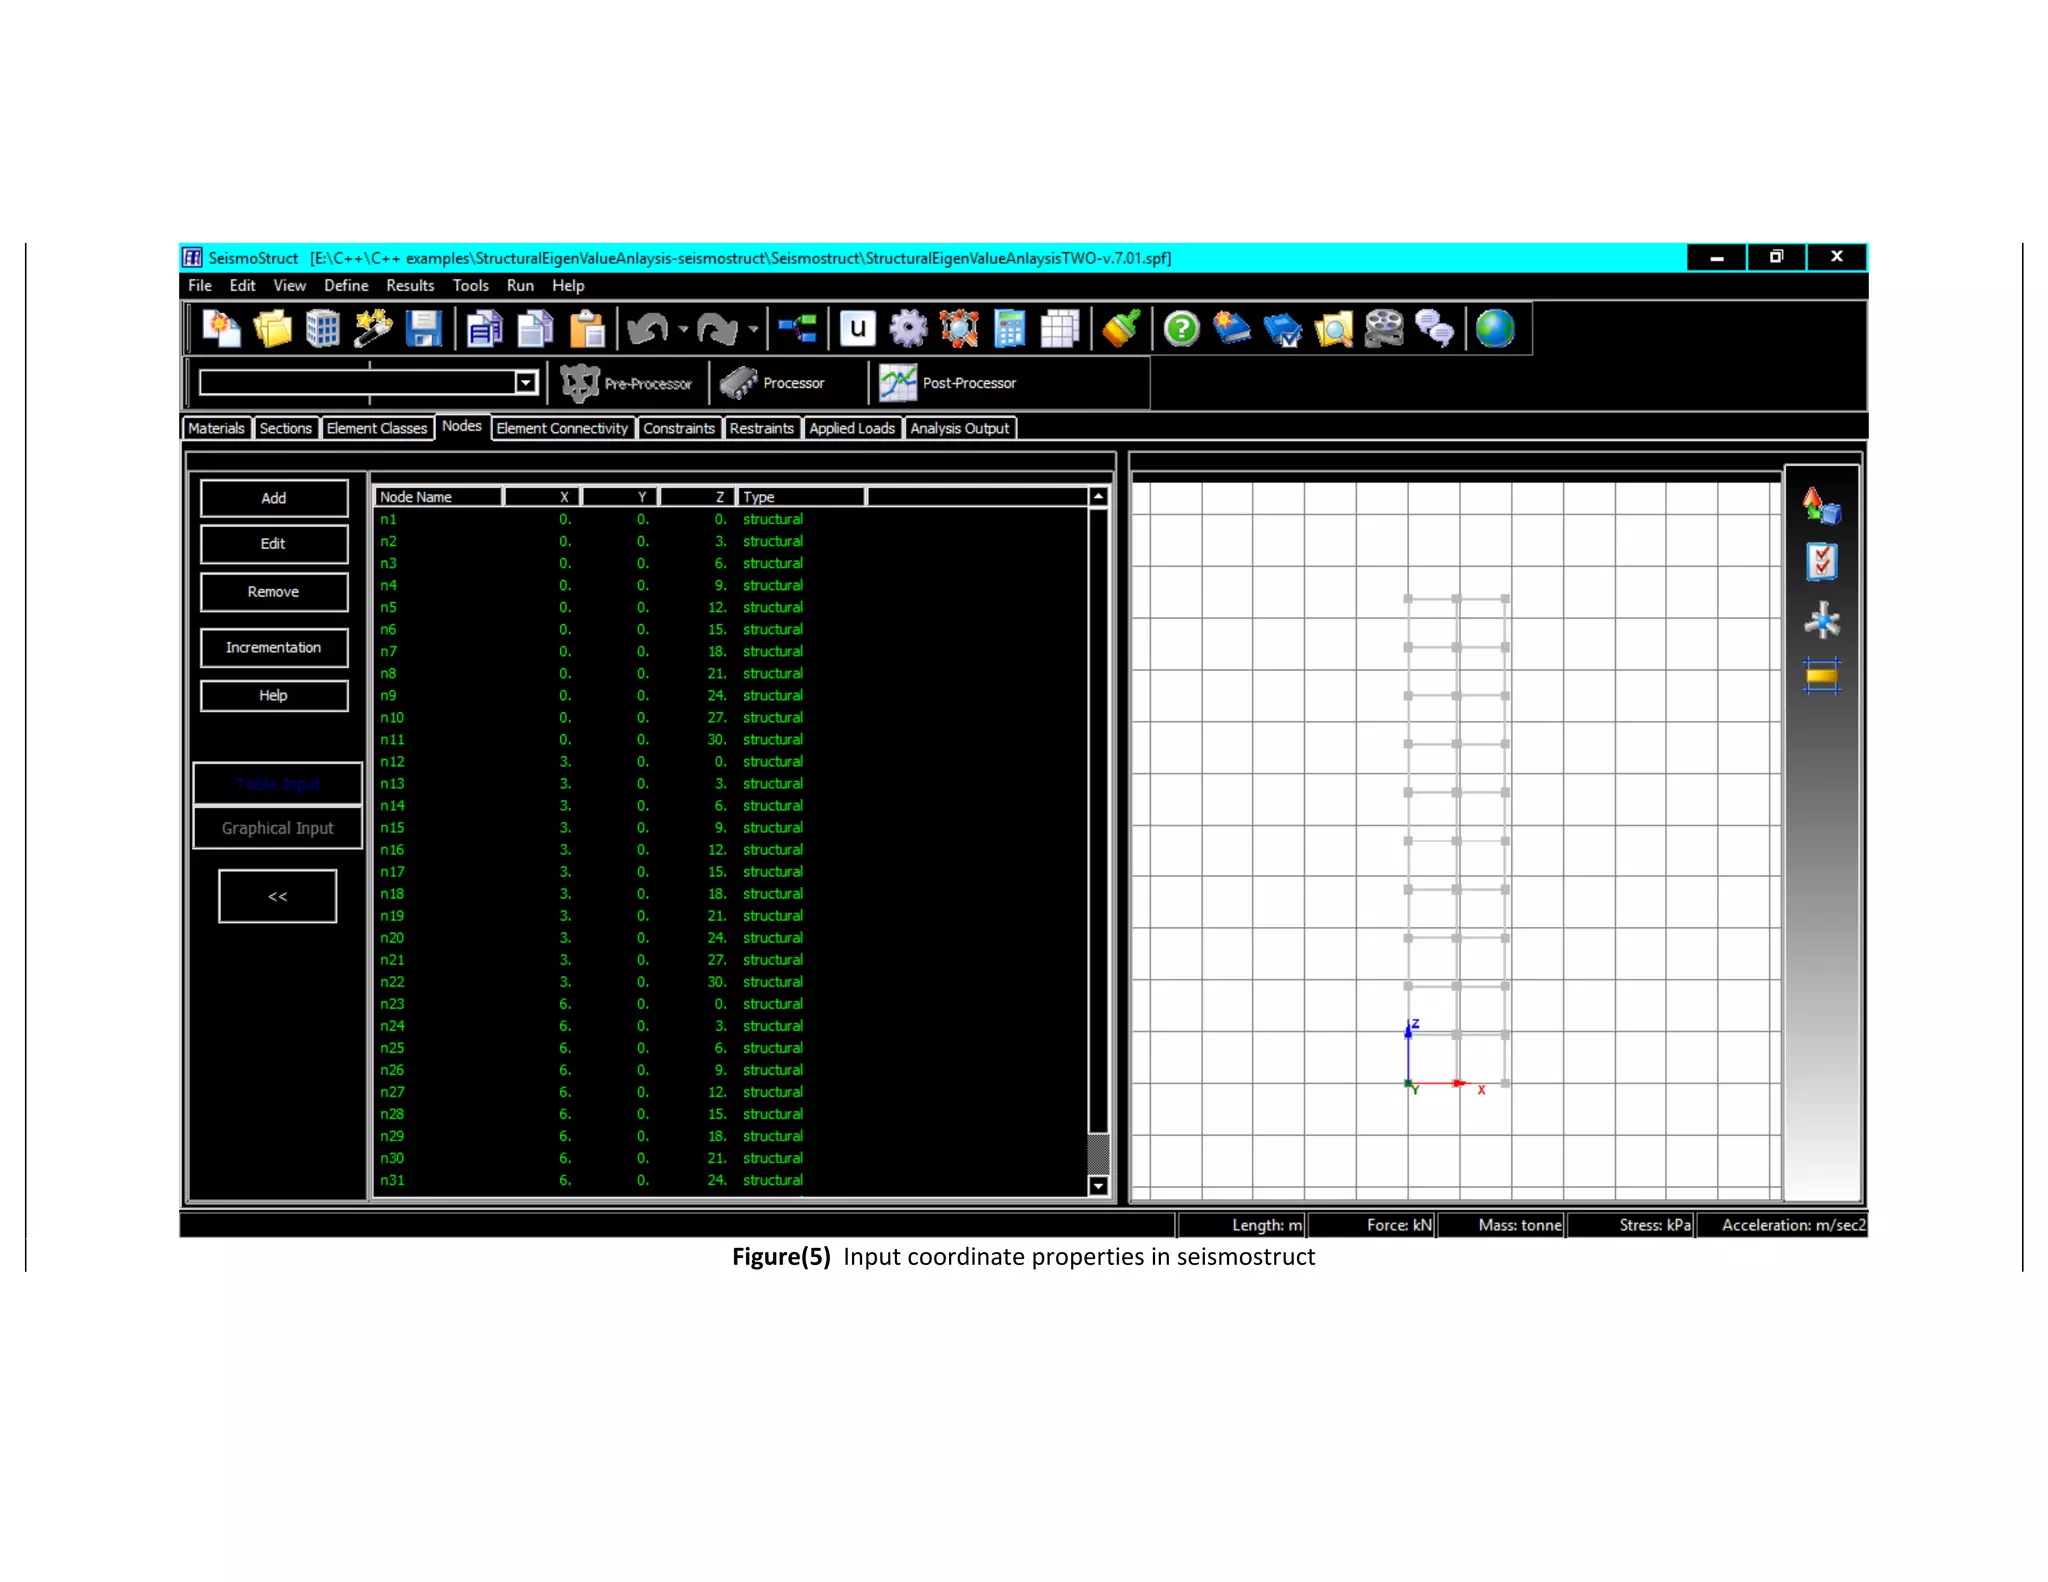Viewport: 2048px width, 1582px height.
Task: Undo the last action
Action: click(648, 329)
